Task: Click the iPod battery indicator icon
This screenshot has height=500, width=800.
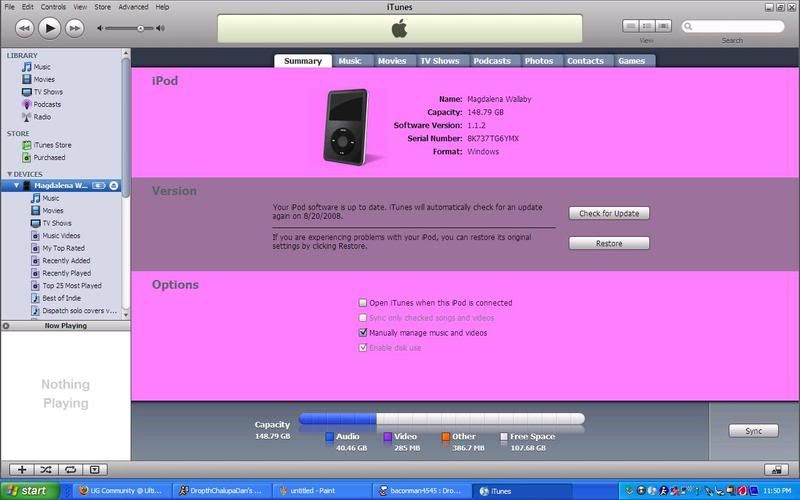Action: tap(99, 186)
